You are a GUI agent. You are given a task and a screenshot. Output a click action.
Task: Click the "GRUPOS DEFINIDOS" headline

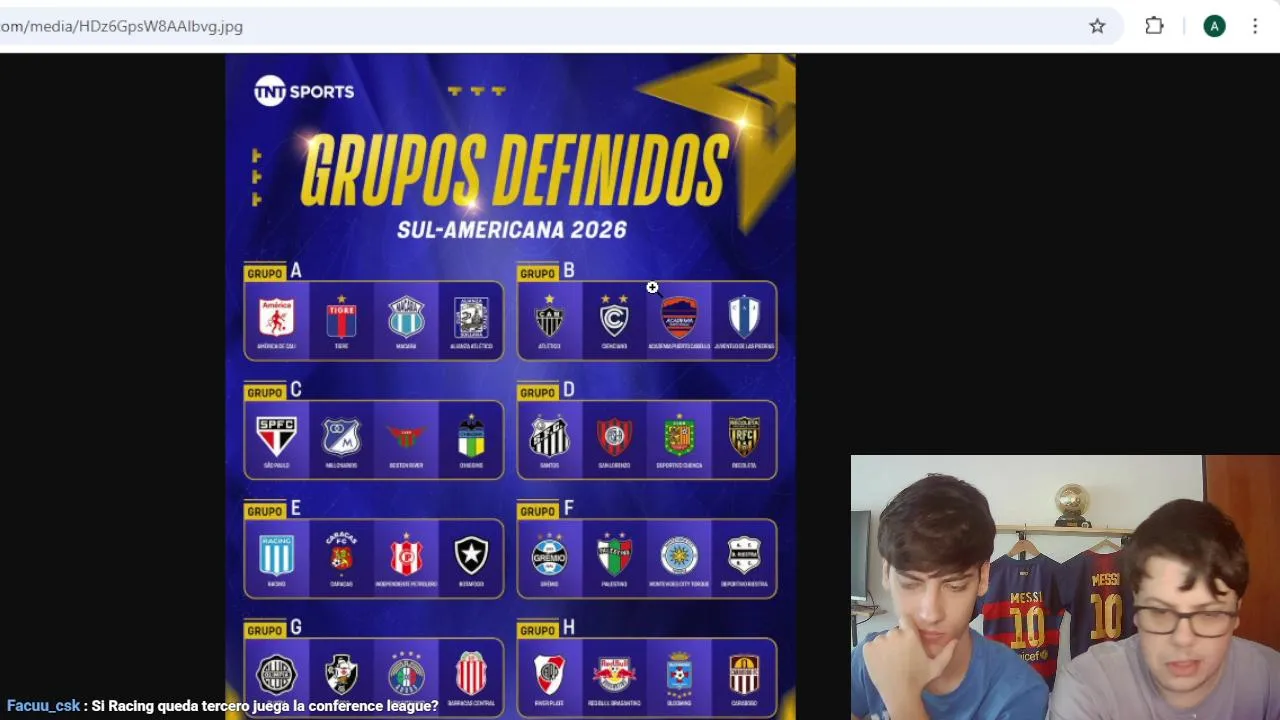tap(514, 170)
